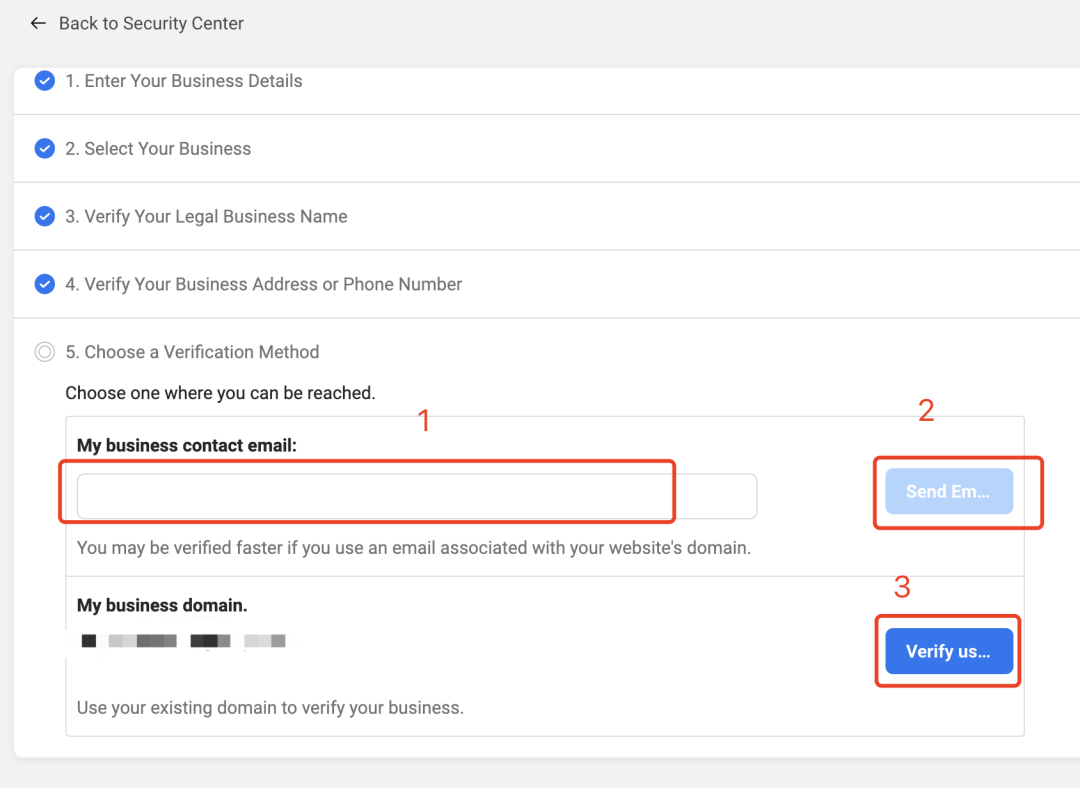
Task: Click the completed checkmark beside Select Your Business
Action: [44, 149]
